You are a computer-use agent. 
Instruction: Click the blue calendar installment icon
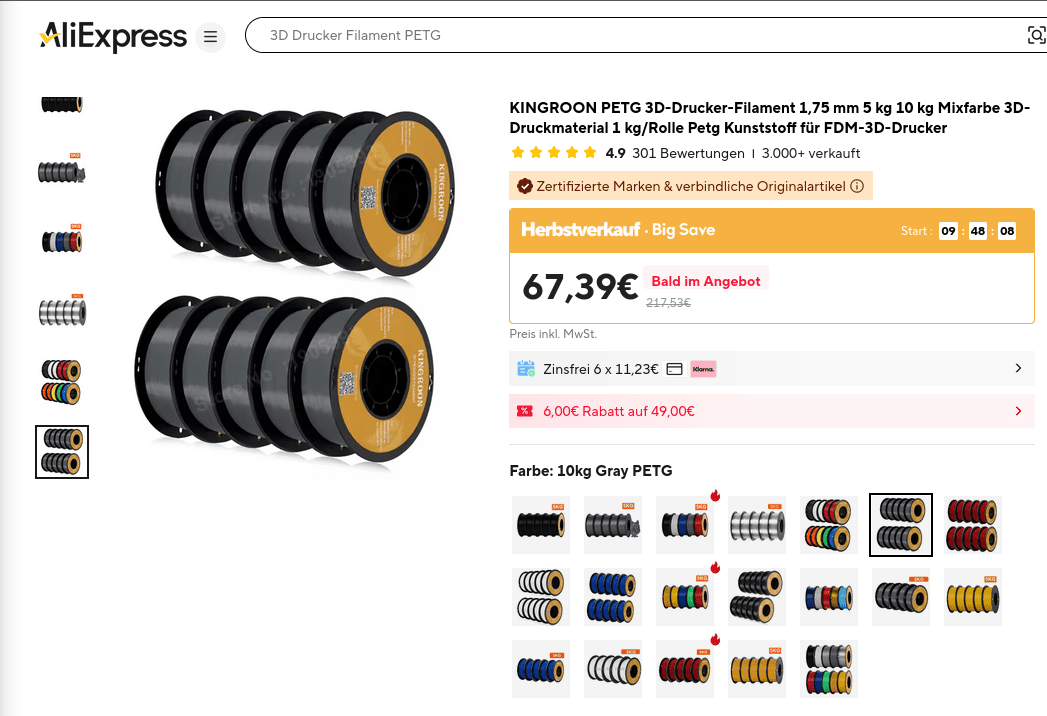tap(526, 369)
